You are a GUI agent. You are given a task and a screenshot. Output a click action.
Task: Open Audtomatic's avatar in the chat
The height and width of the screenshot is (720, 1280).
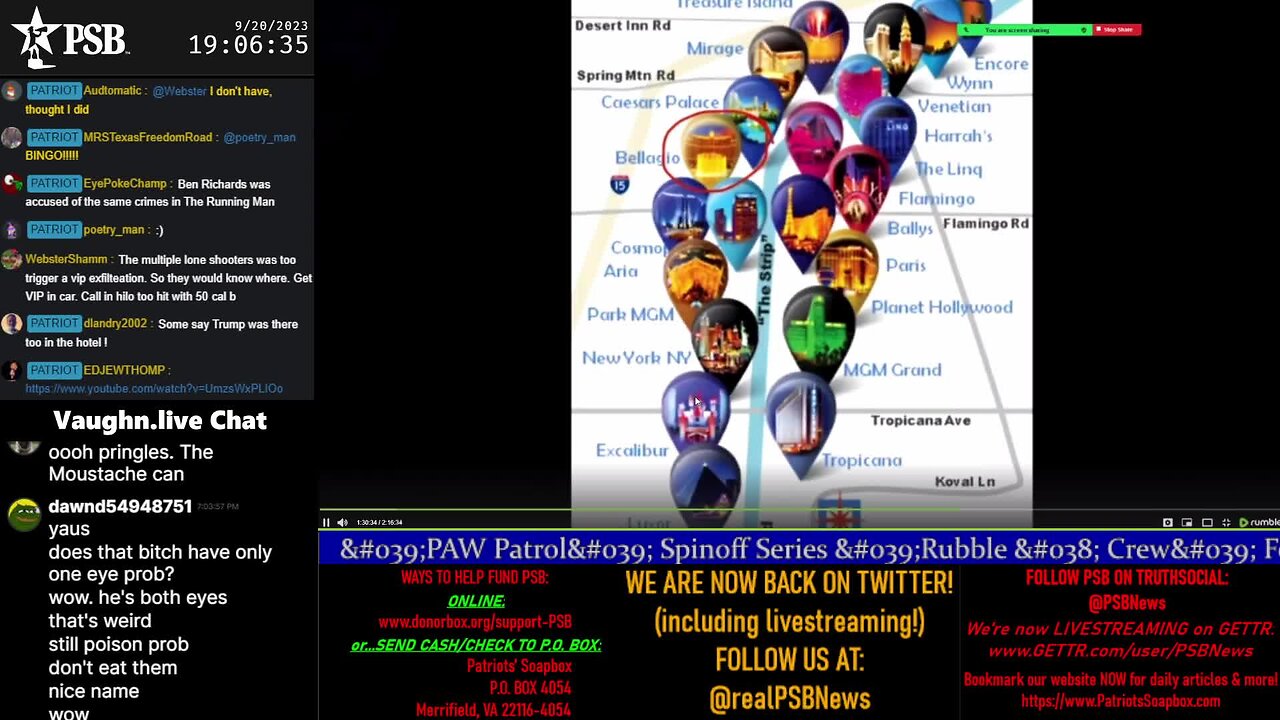pyautogui.click(x=11, y=91)
